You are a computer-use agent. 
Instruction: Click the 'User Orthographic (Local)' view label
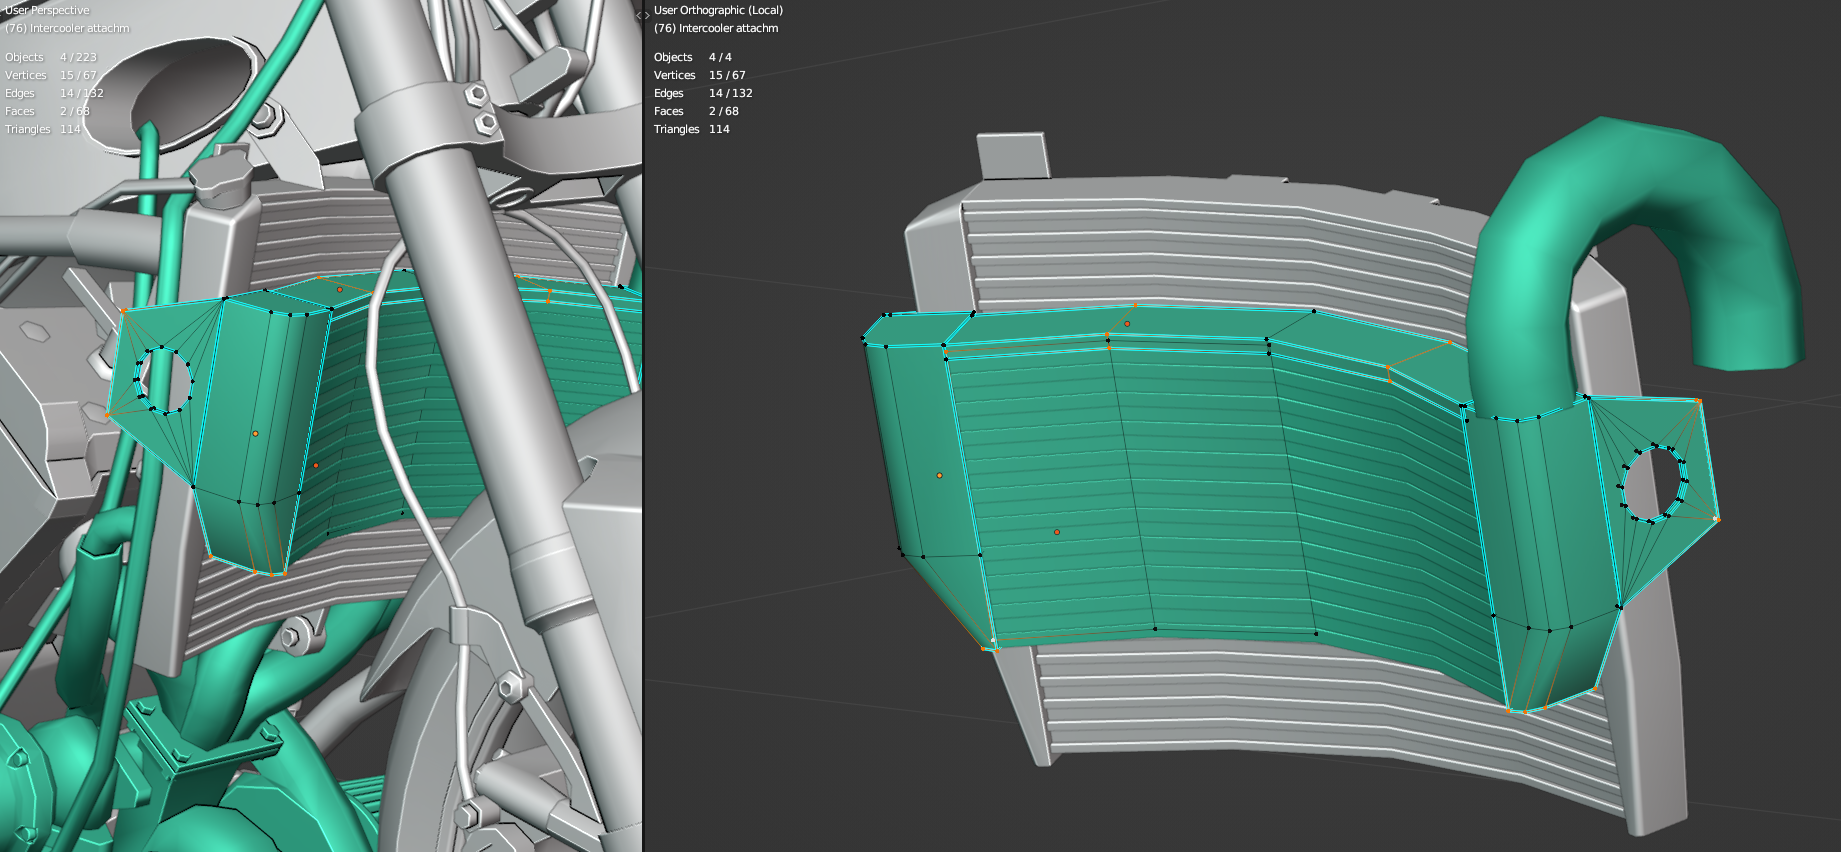(x=718, y=10)
